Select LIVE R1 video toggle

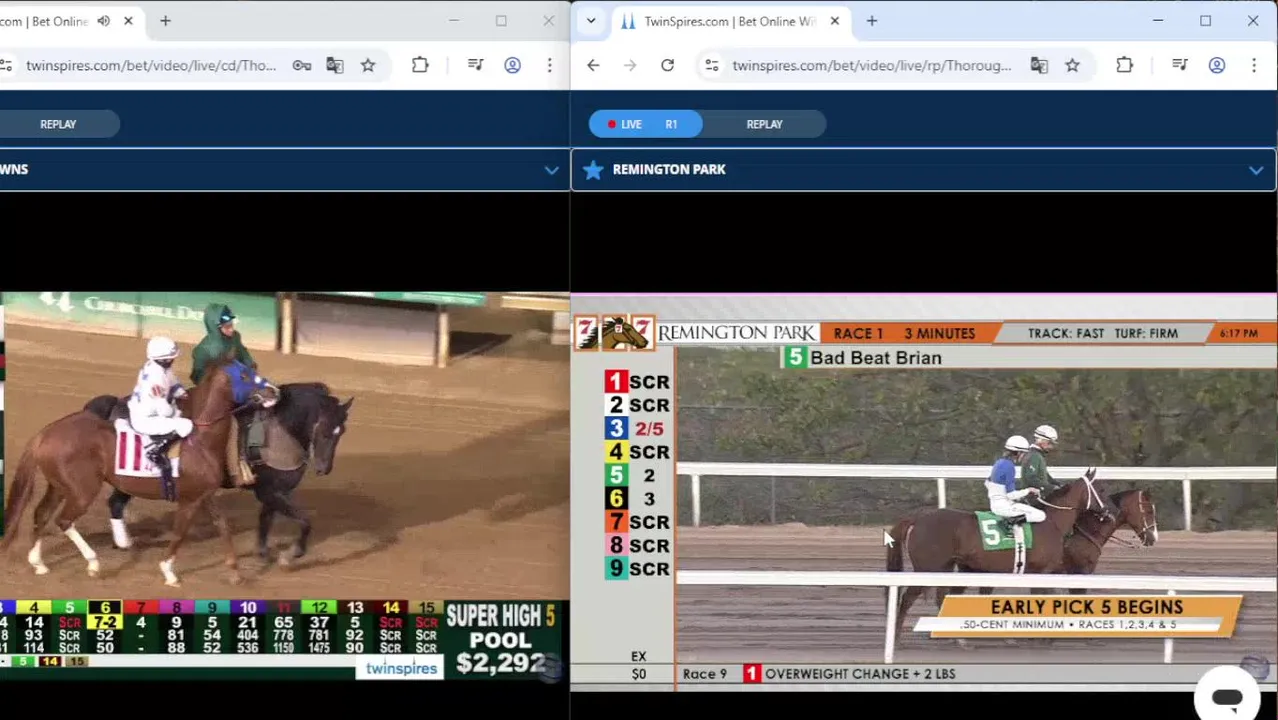tap(645, 124)
